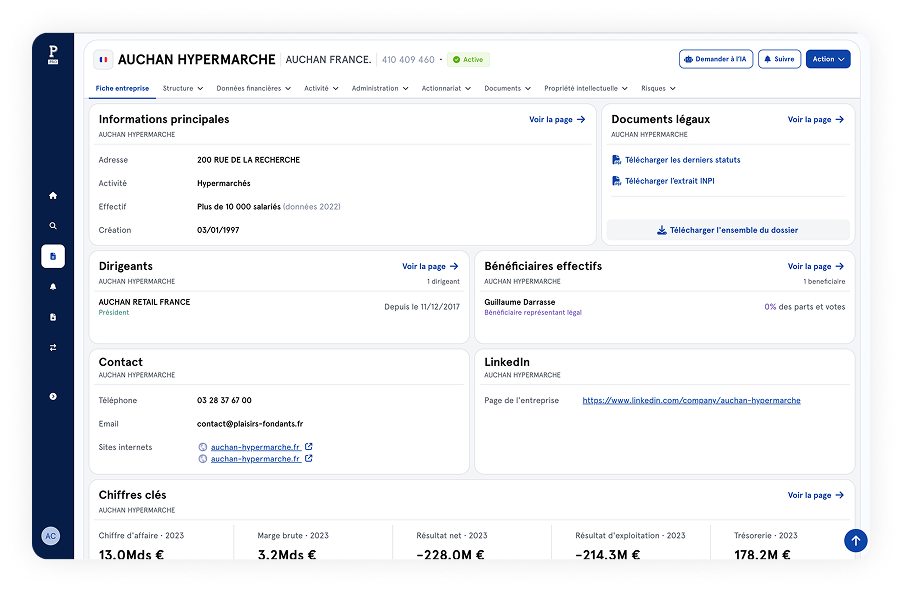Viewport: 902px width, 592px height.
Task: Open Voir la page for Bénéficiaires effectifs
Action: point(816,266)
